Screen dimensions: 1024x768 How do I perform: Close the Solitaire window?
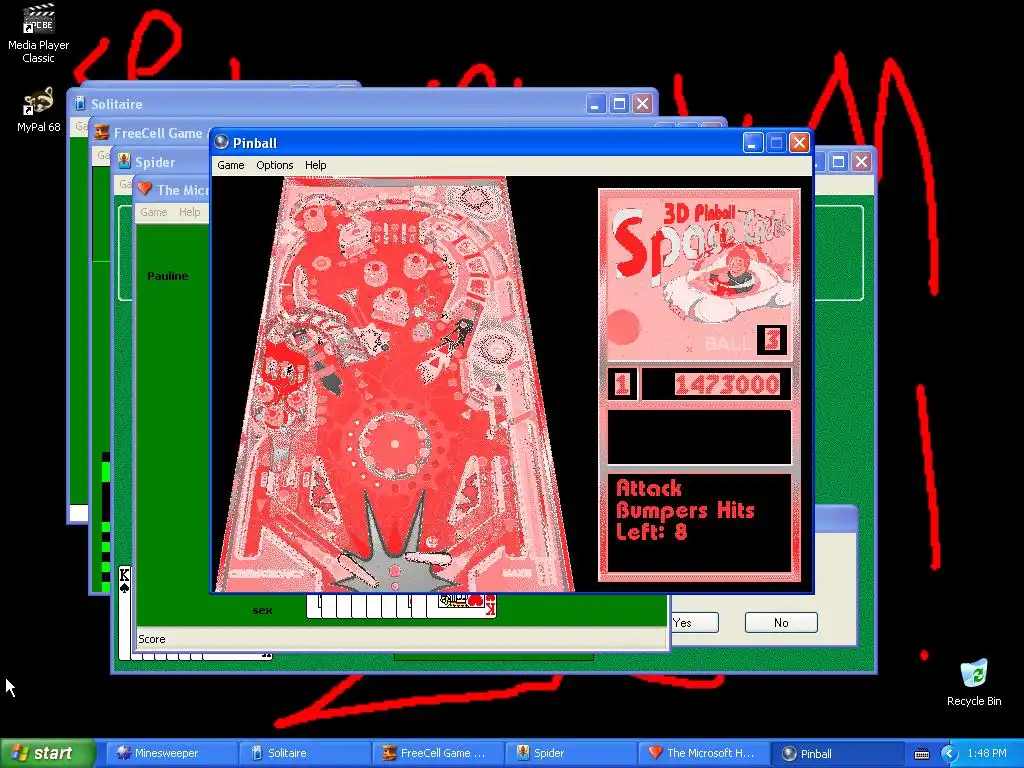[643, 103]
